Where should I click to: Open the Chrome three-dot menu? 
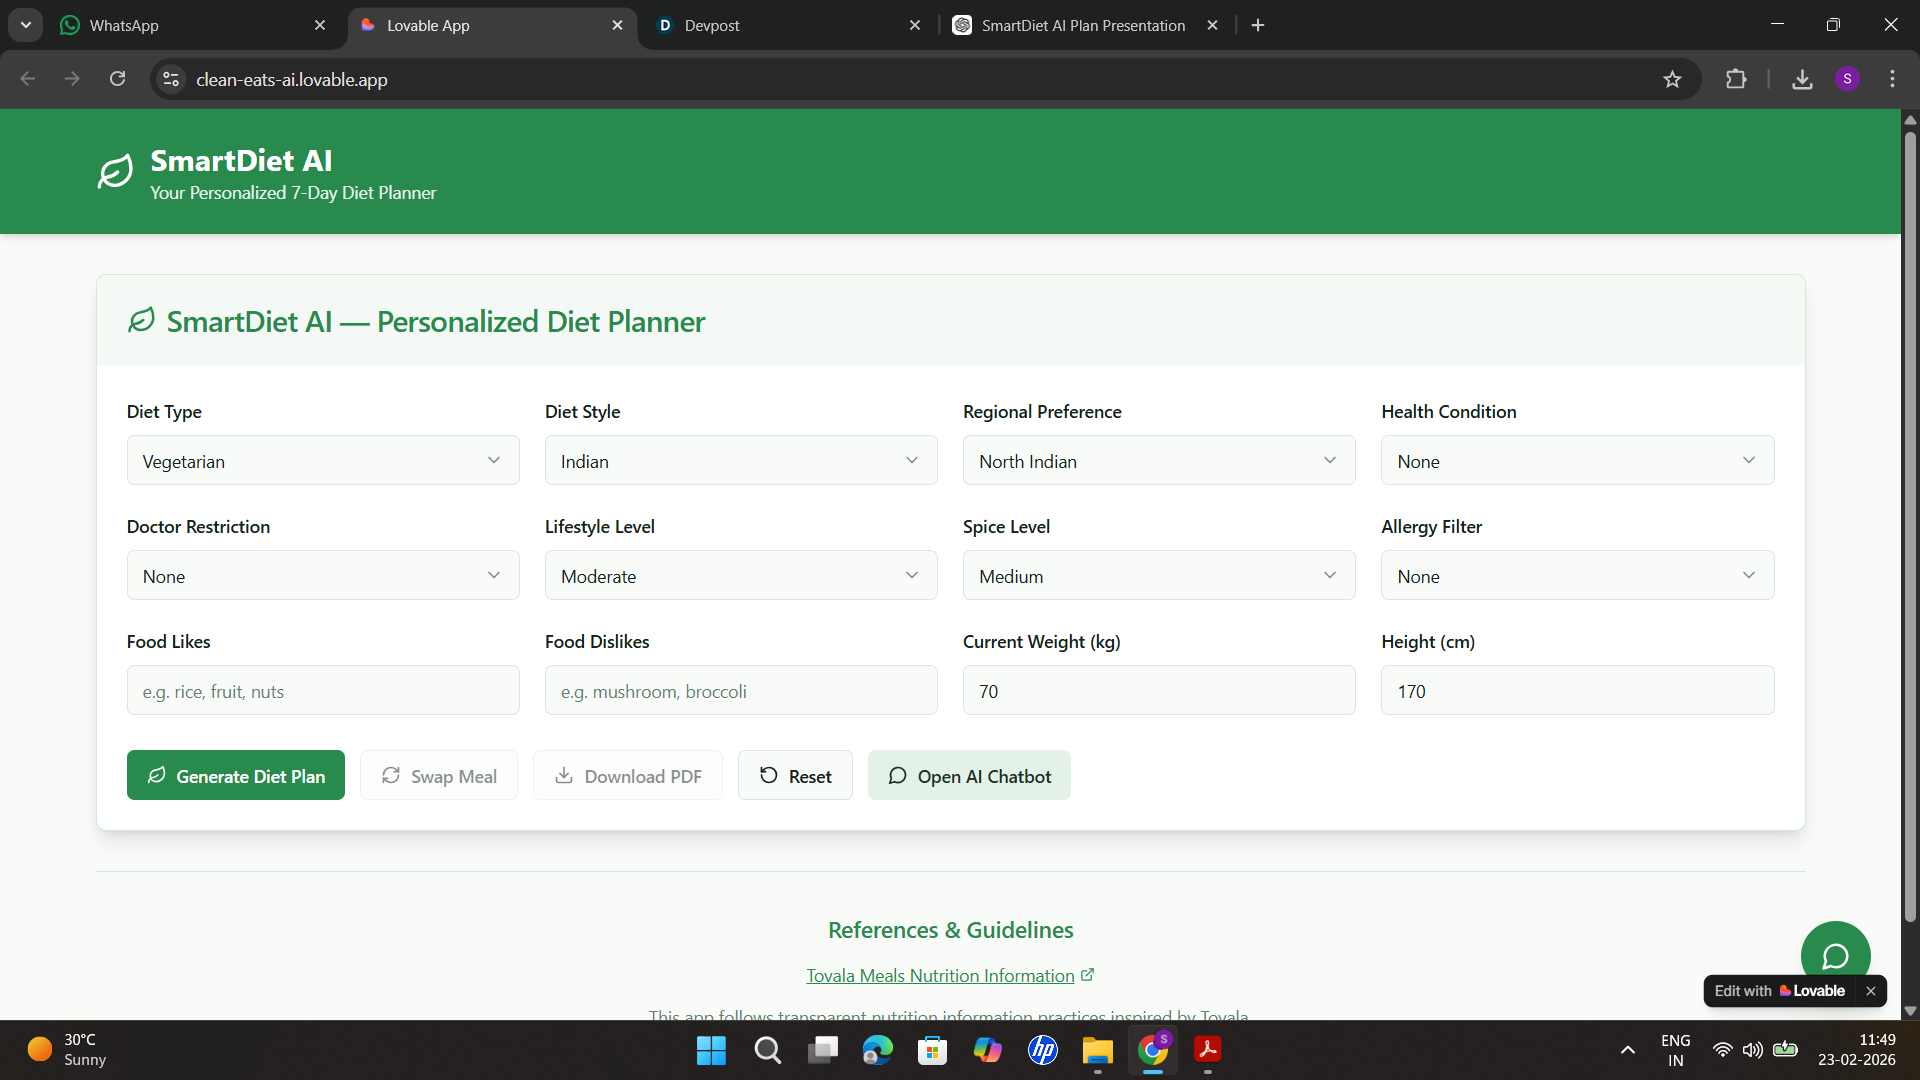coord(1892,79)
